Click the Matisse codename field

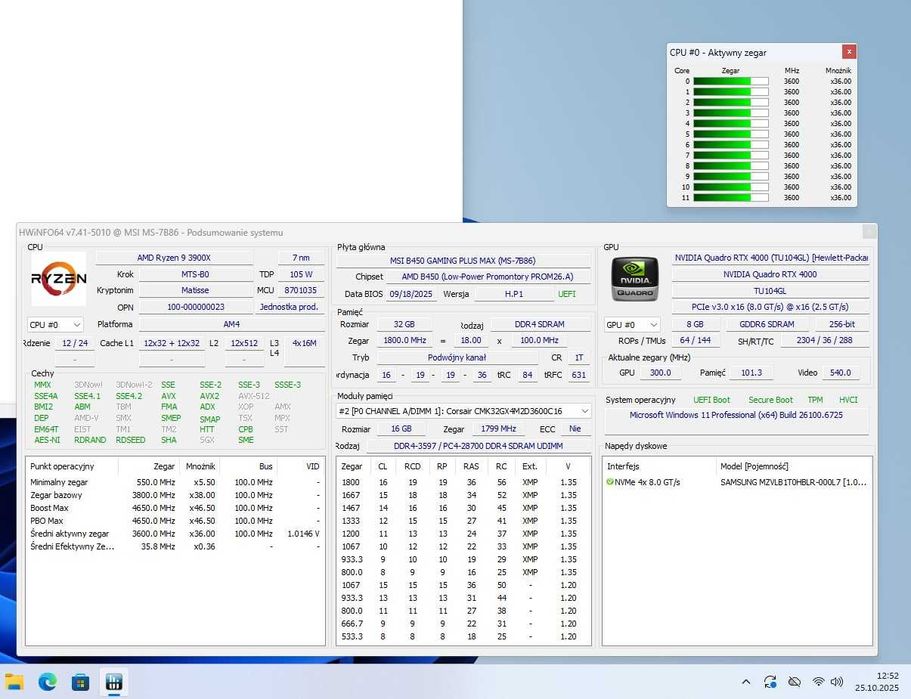[195, 290]
